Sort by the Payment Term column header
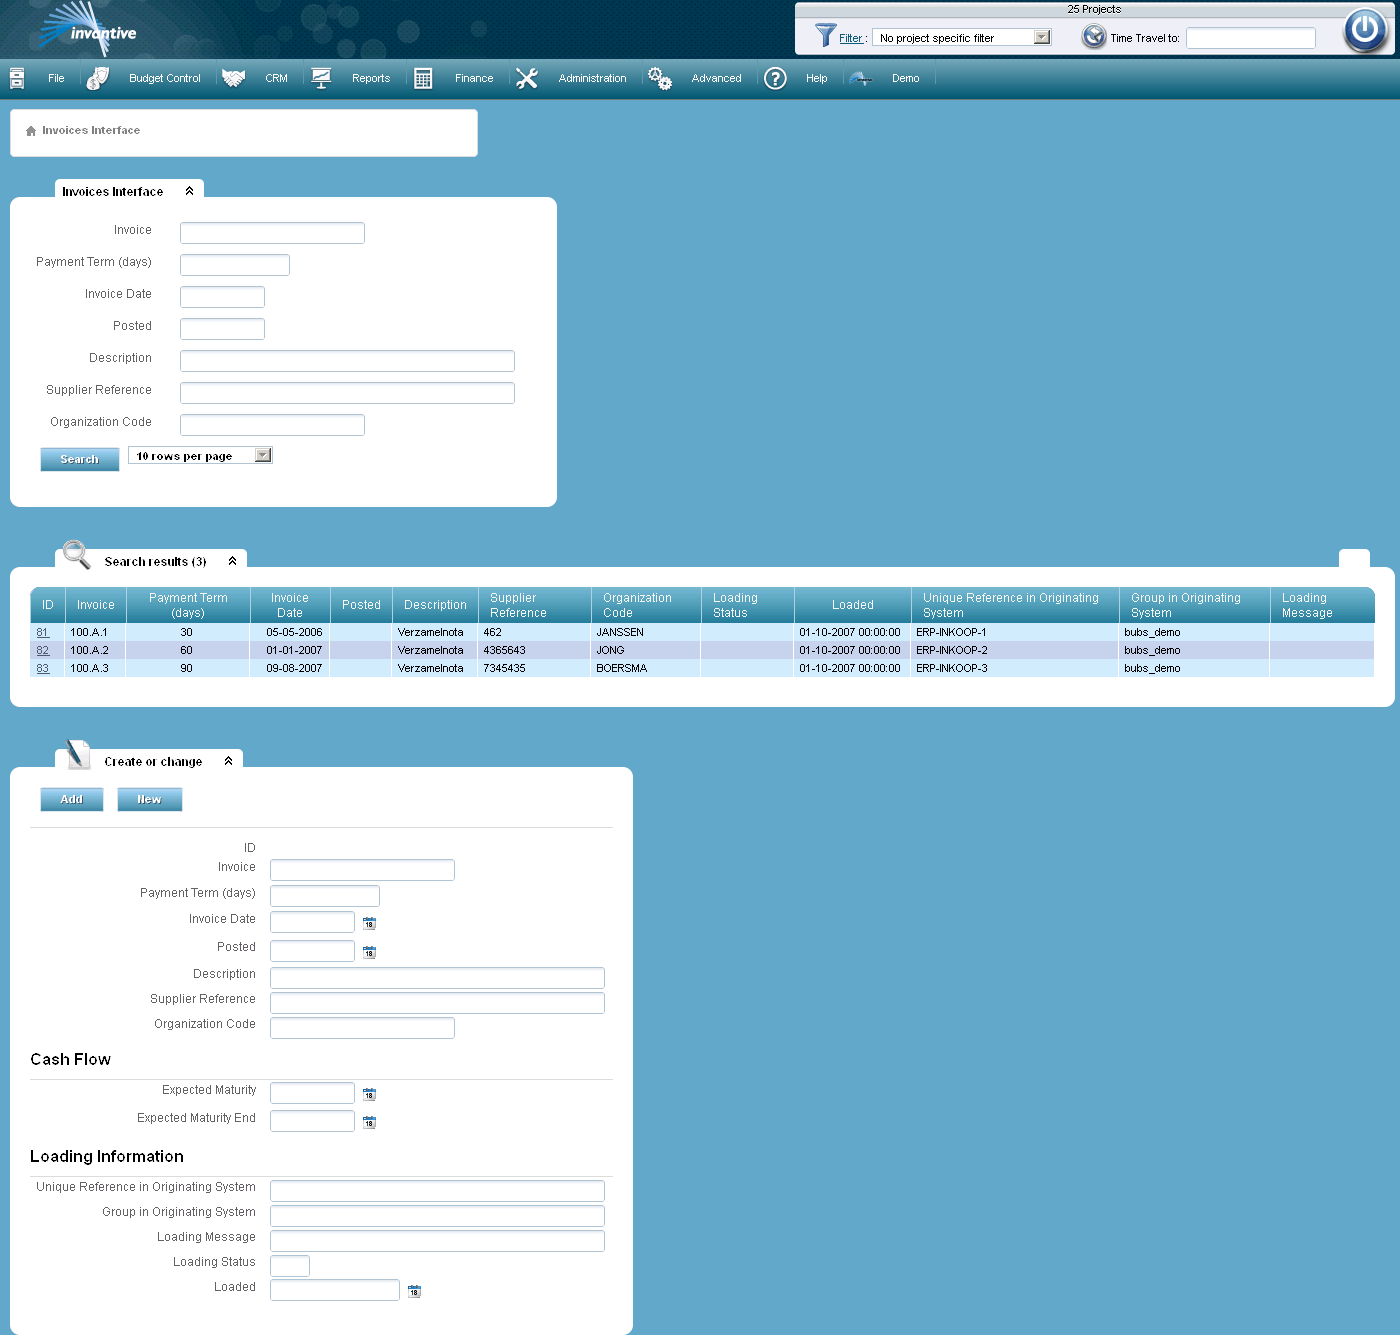The image size is (1400, 1335). [x=188, y=605]
